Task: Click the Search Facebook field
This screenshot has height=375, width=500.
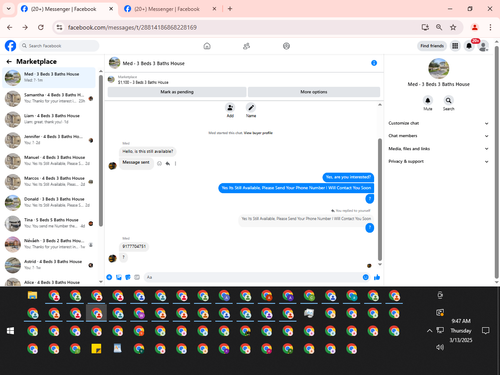Action: coord(59,46)
